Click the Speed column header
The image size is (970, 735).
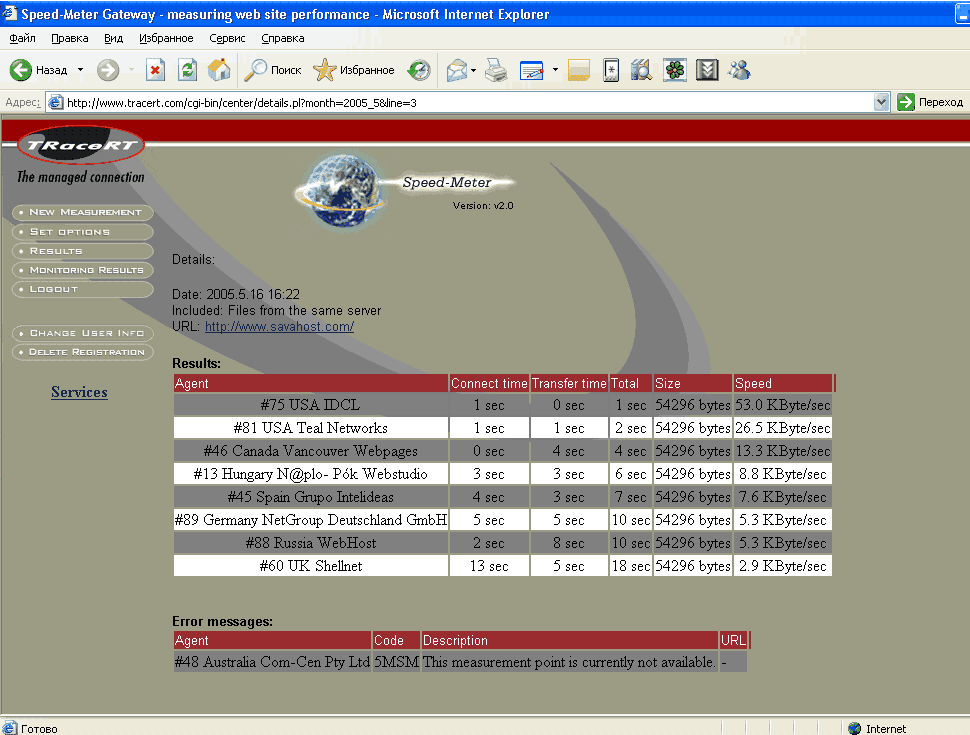click(x=783, y=383)
